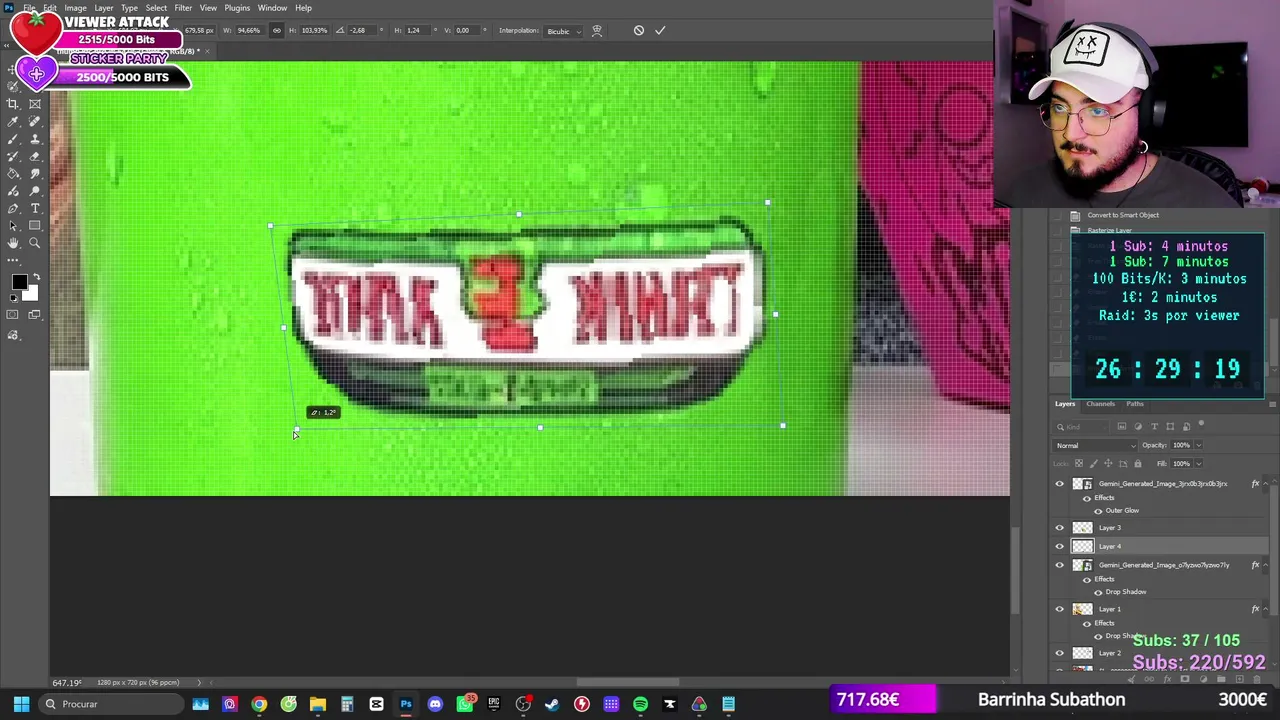This screenshot has width=1280, height=720.
Task: Toggle the aspect ratio link icon
Action: (277, 30)
